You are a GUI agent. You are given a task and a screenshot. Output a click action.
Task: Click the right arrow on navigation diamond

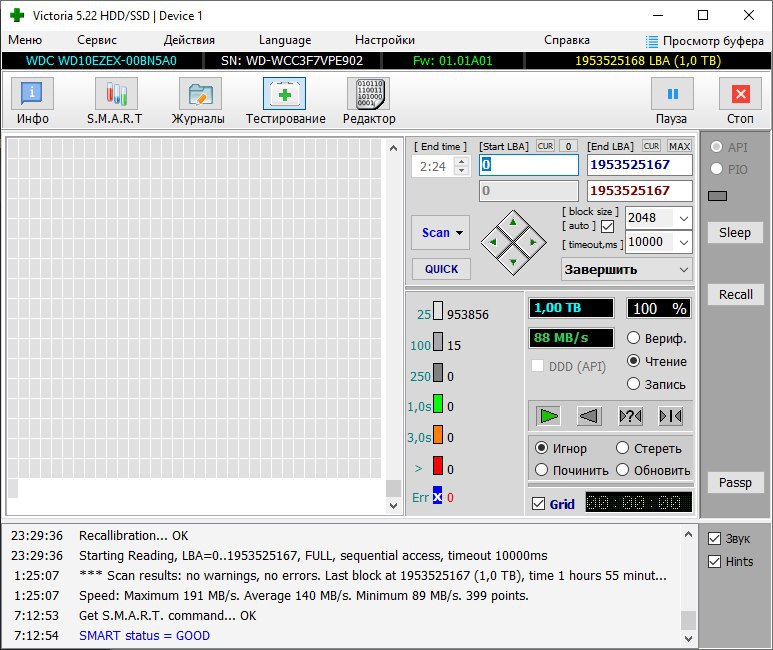[533, 242]
